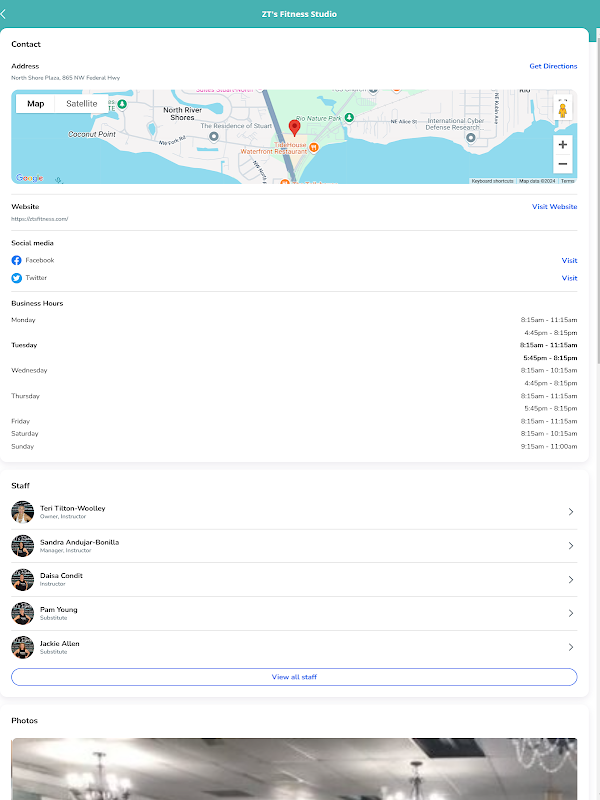
Task: Select the Map view tab
Action: 35,104
